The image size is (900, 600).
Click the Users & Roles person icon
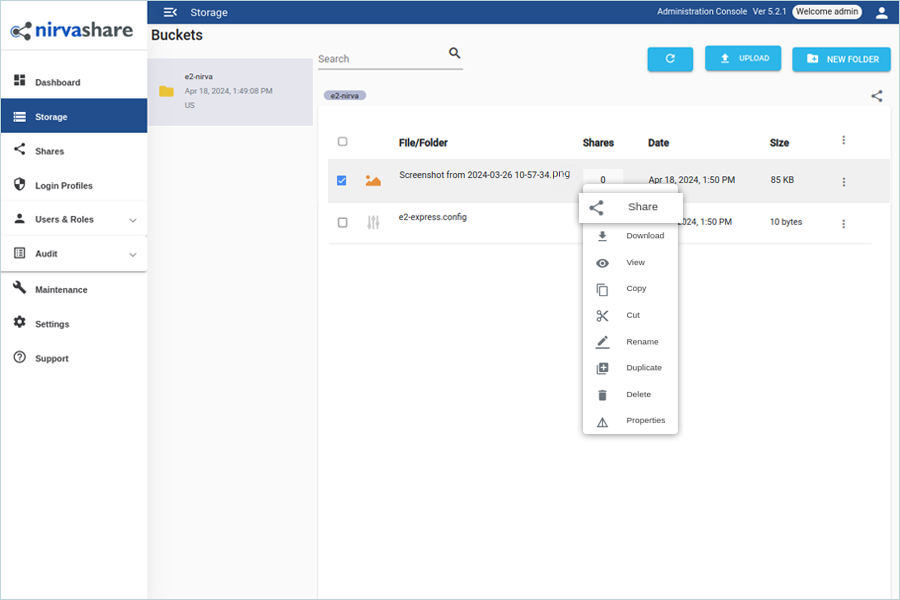point(20,218)
